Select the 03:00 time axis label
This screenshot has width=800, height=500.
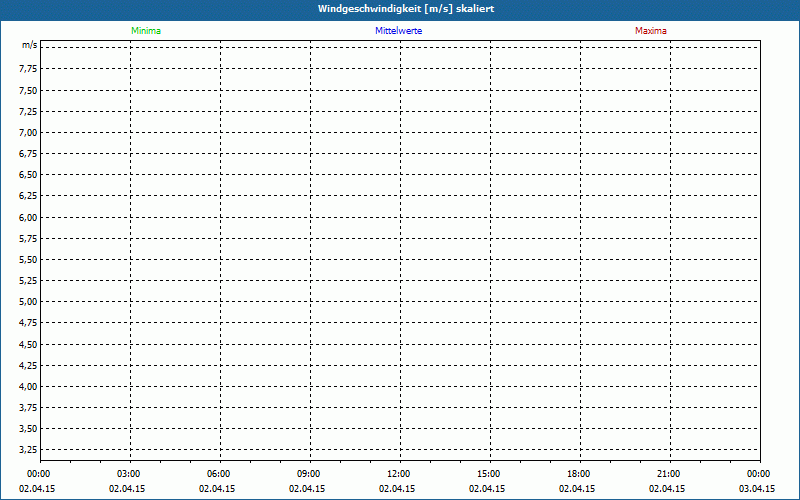pyautogui.click(x=129, y=474)
